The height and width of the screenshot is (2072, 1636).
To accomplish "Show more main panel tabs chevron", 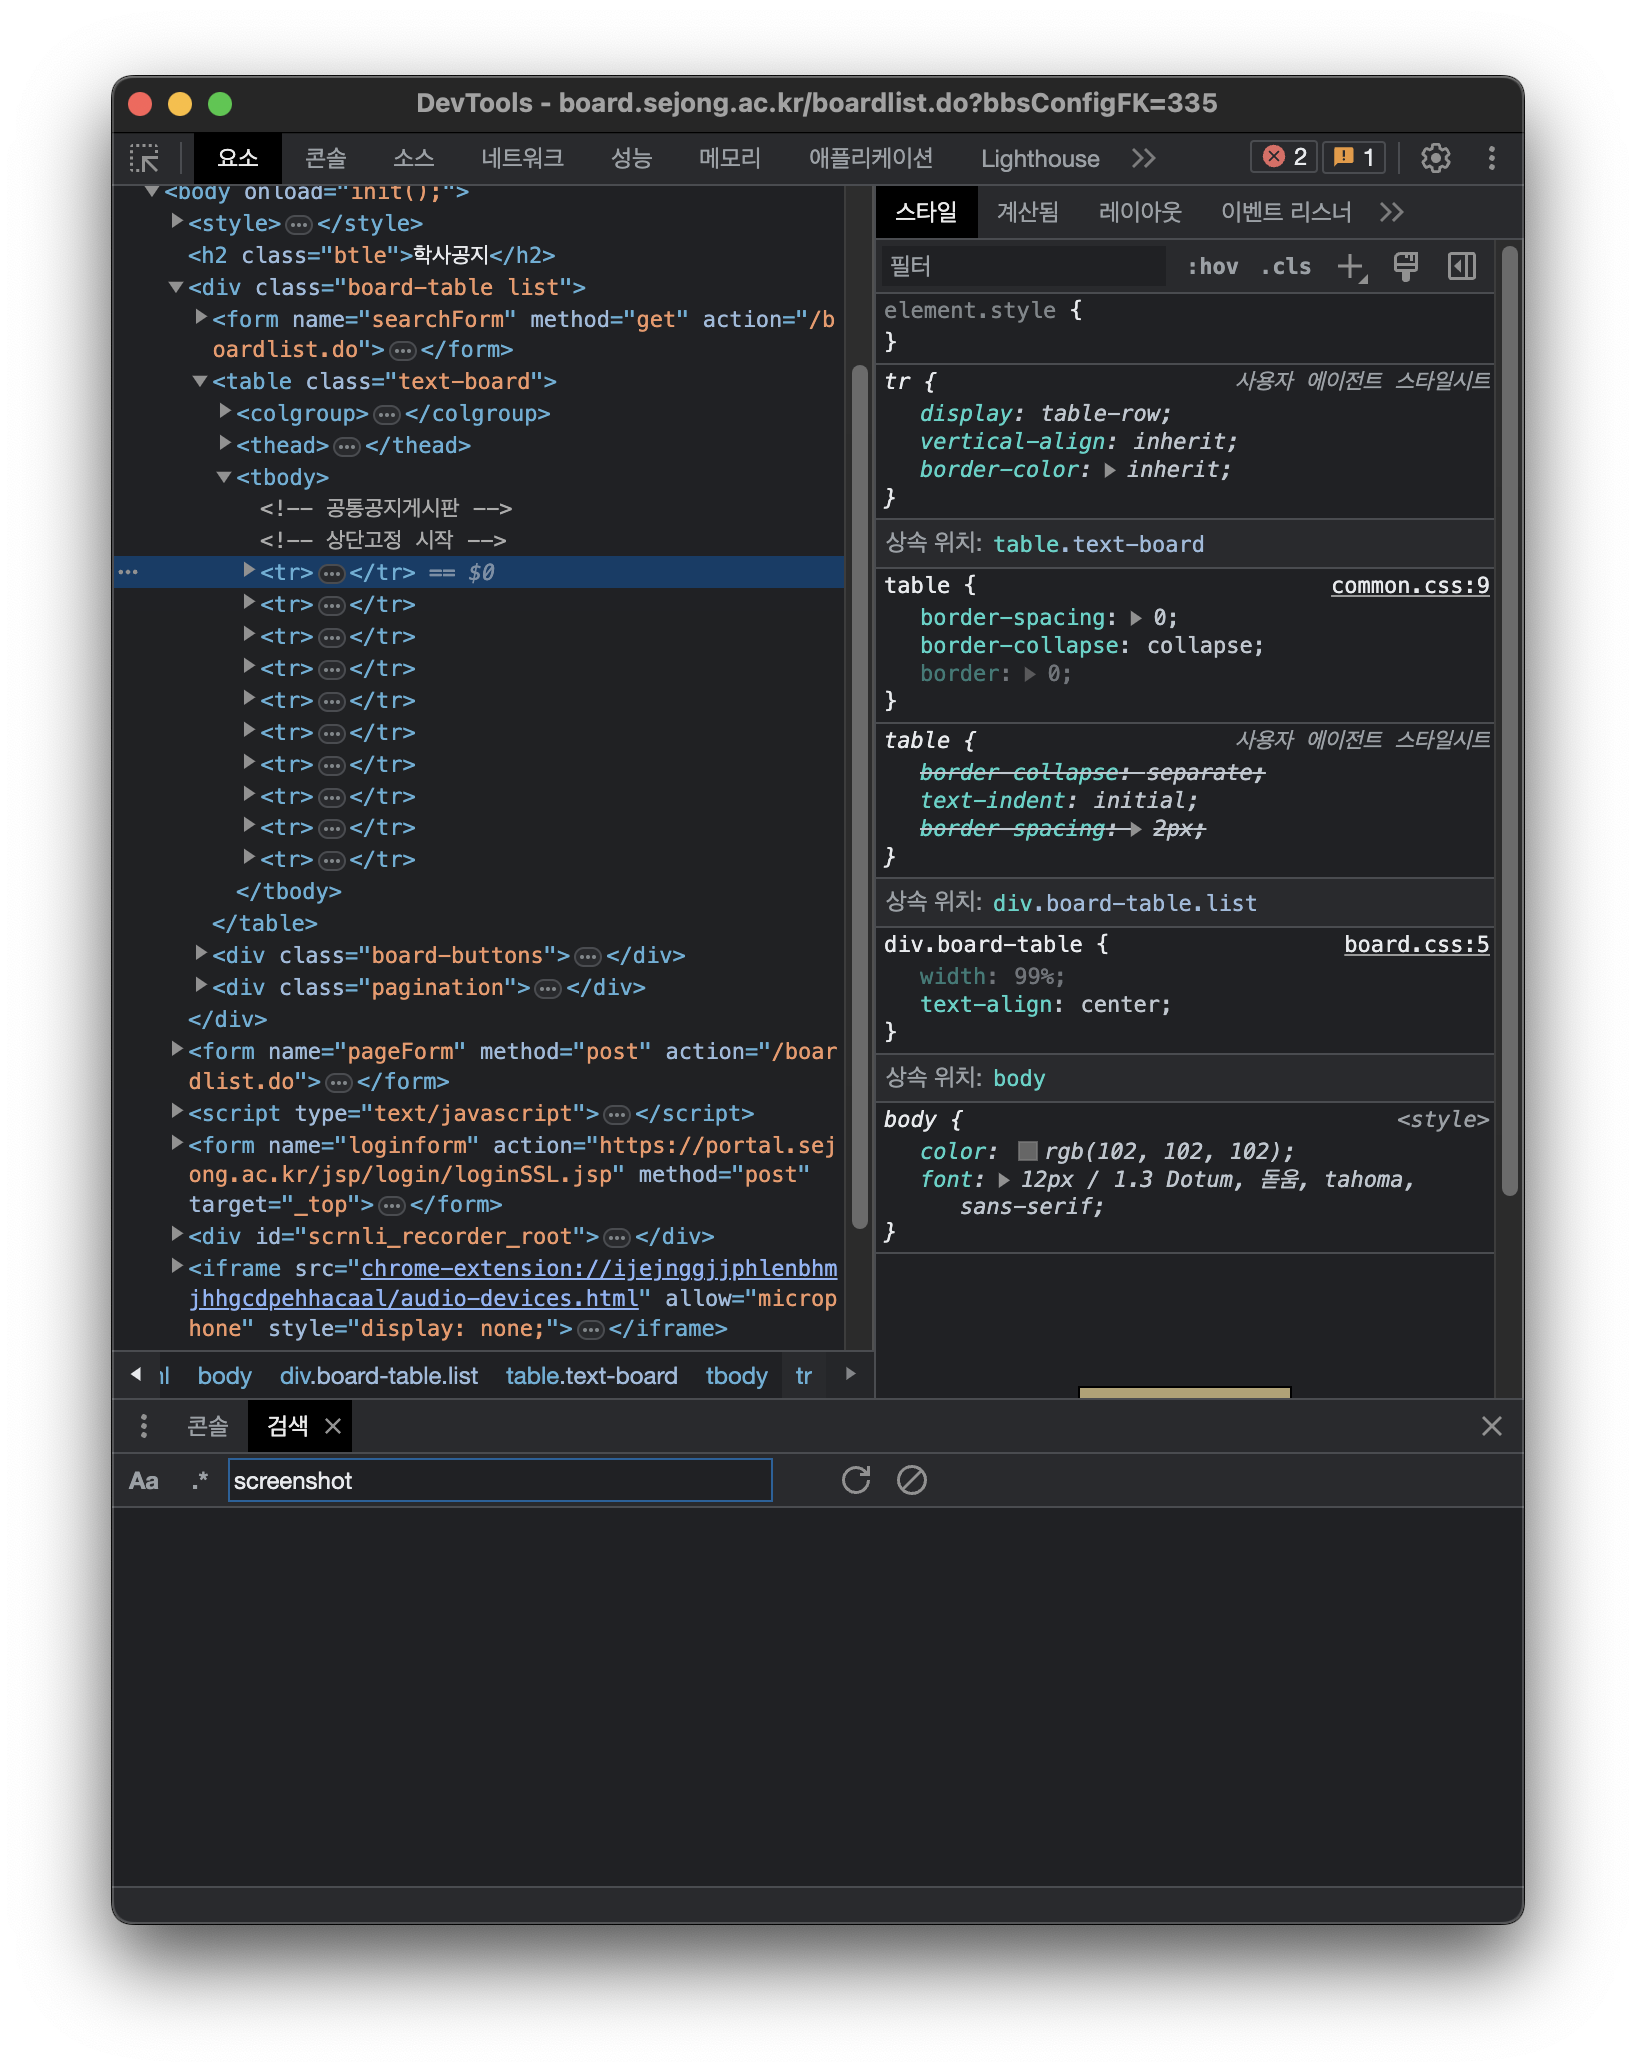I will [x=1144, y=158].
